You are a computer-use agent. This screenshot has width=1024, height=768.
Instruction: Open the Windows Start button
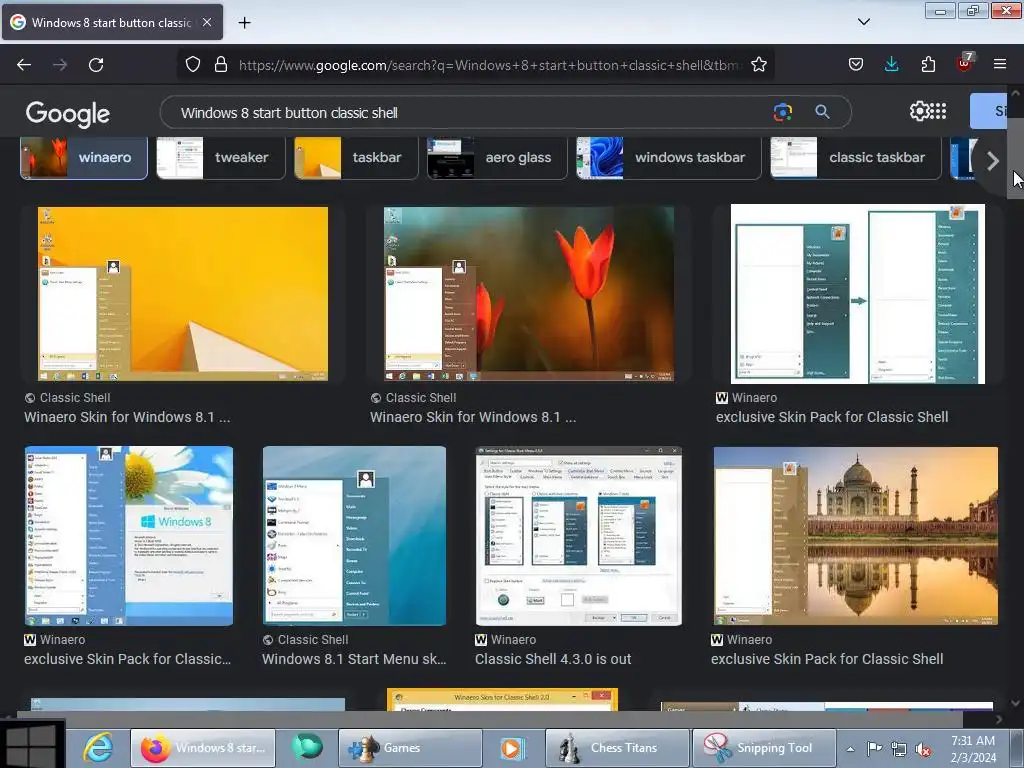[x=31, y=745]
